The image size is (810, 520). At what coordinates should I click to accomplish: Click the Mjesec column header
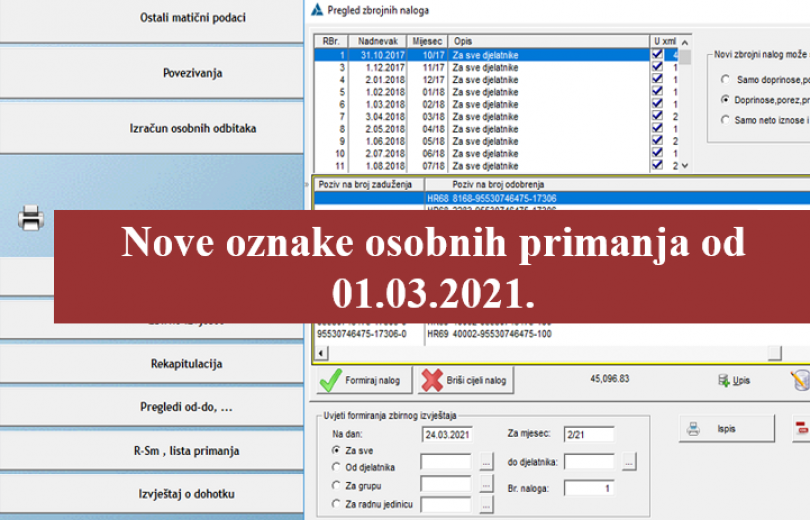tap(428, 41)
